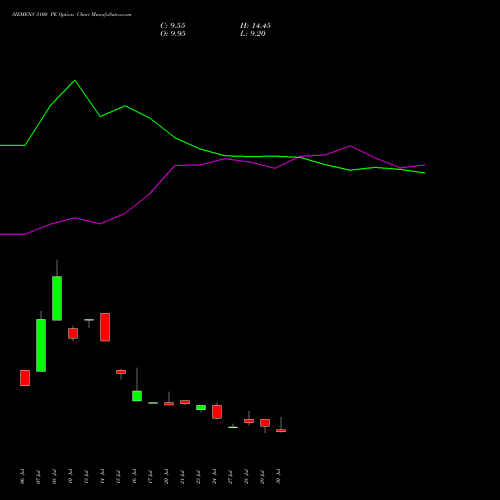Click the 20 Jul date label

point(166,476)
